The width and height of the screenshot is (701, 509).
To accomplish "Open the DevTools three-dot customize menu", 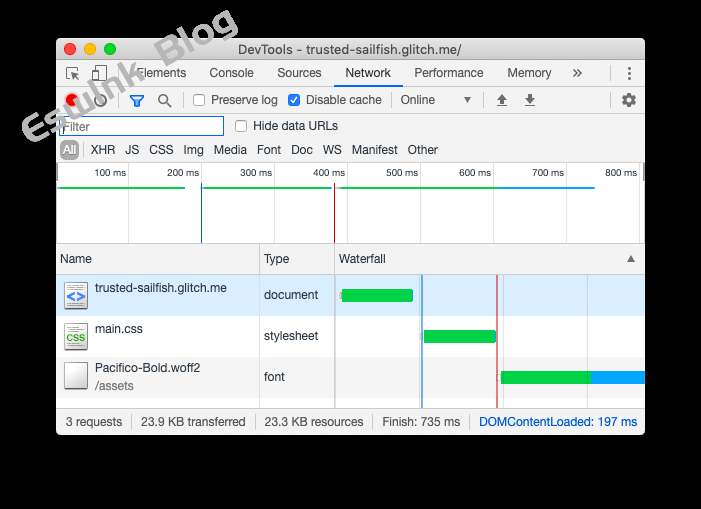I will coord(629,73).
